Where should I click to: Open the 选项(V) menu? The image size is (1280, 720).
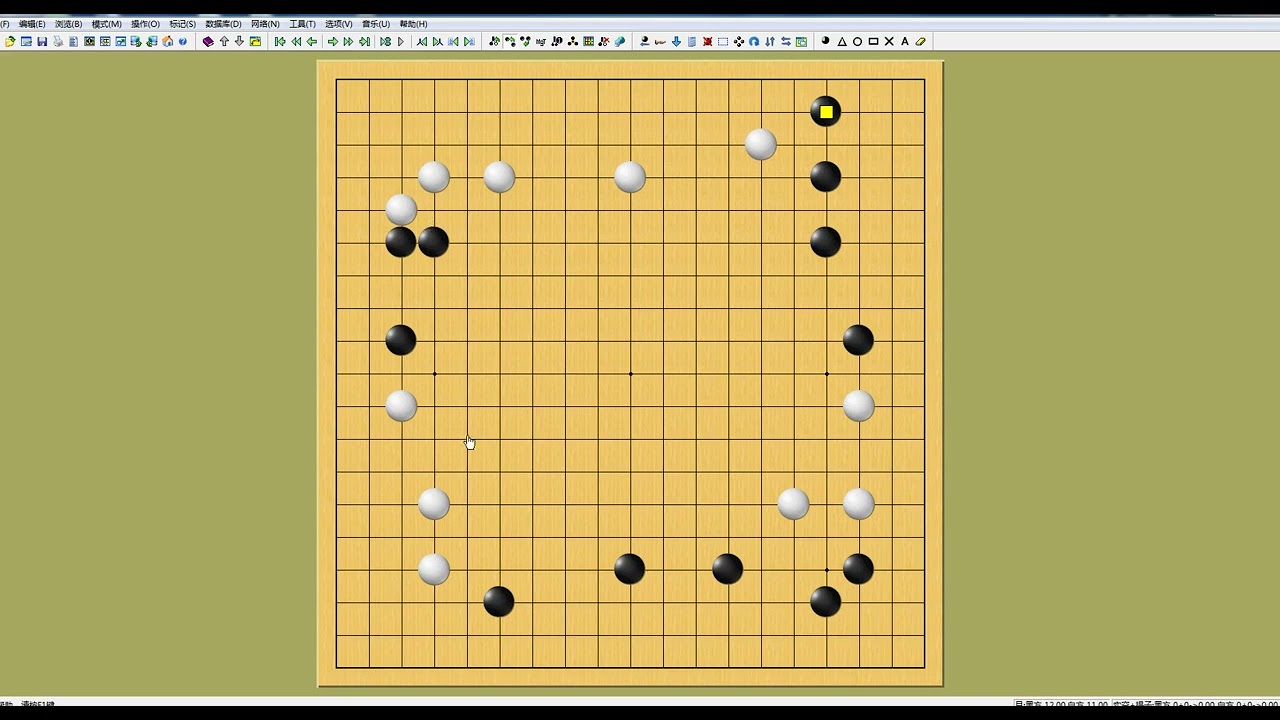[x=339, y=24]
